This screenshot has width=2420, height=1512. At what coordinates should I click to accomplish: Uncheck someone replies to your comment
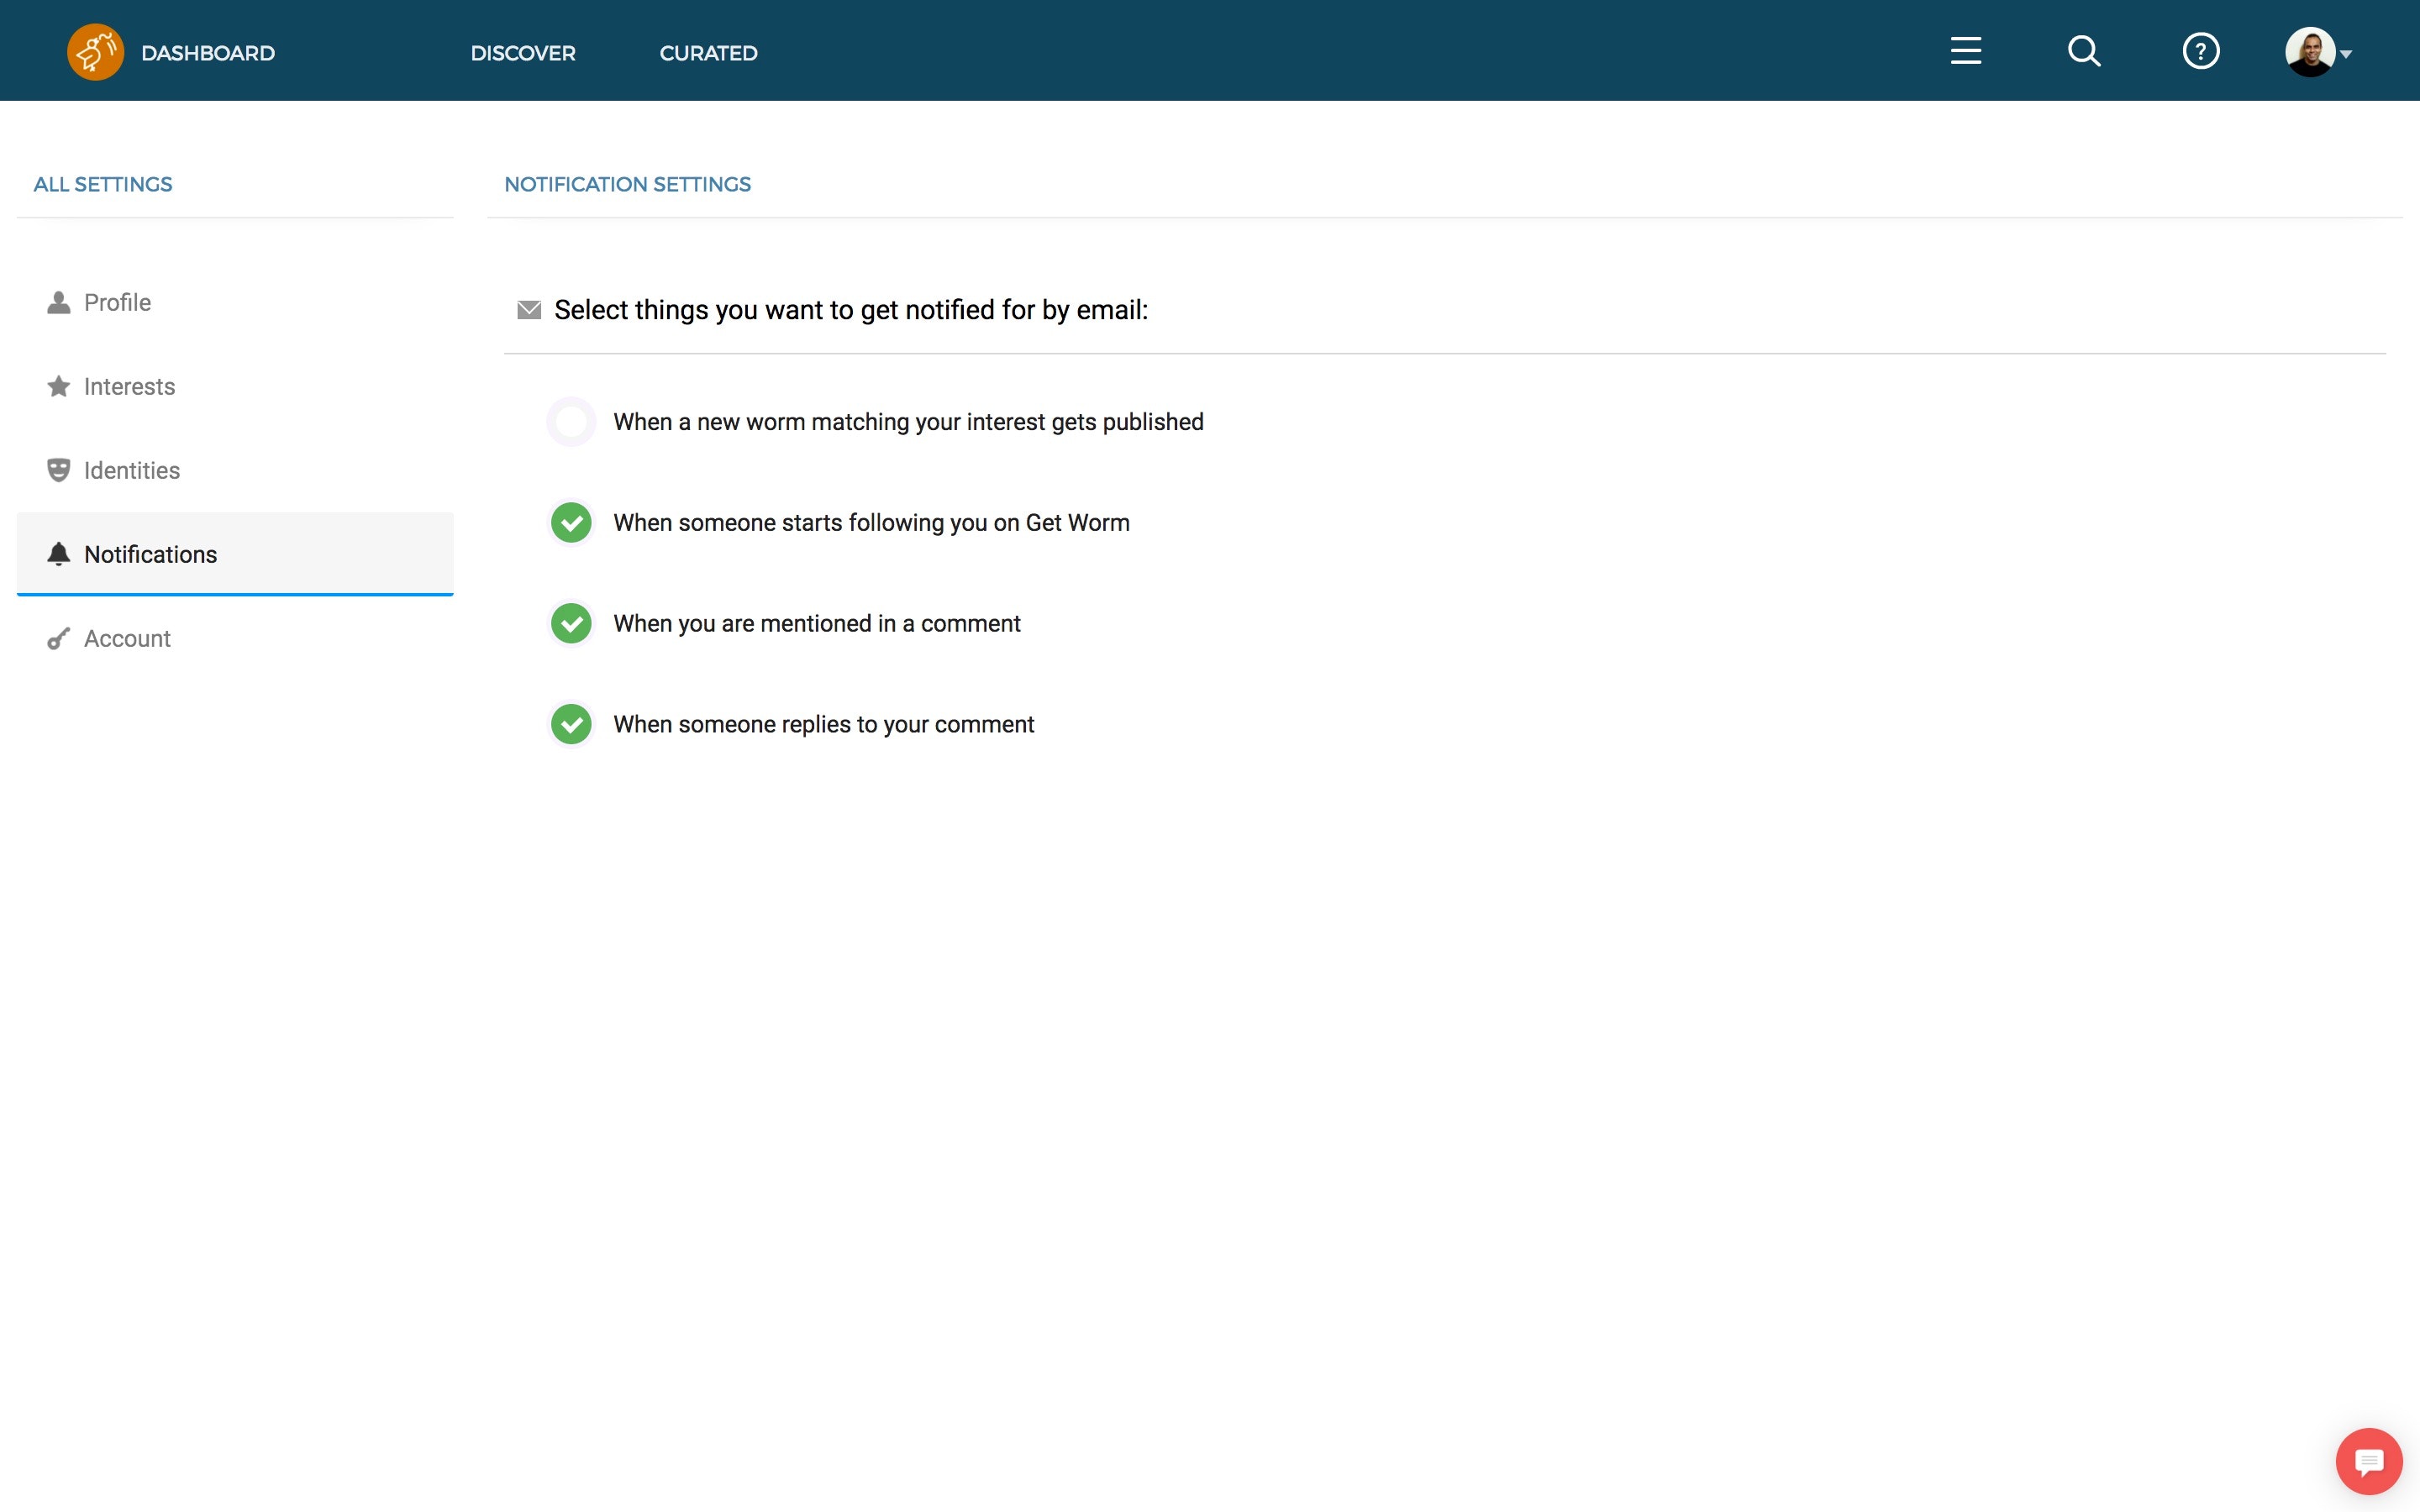point(571,724)
